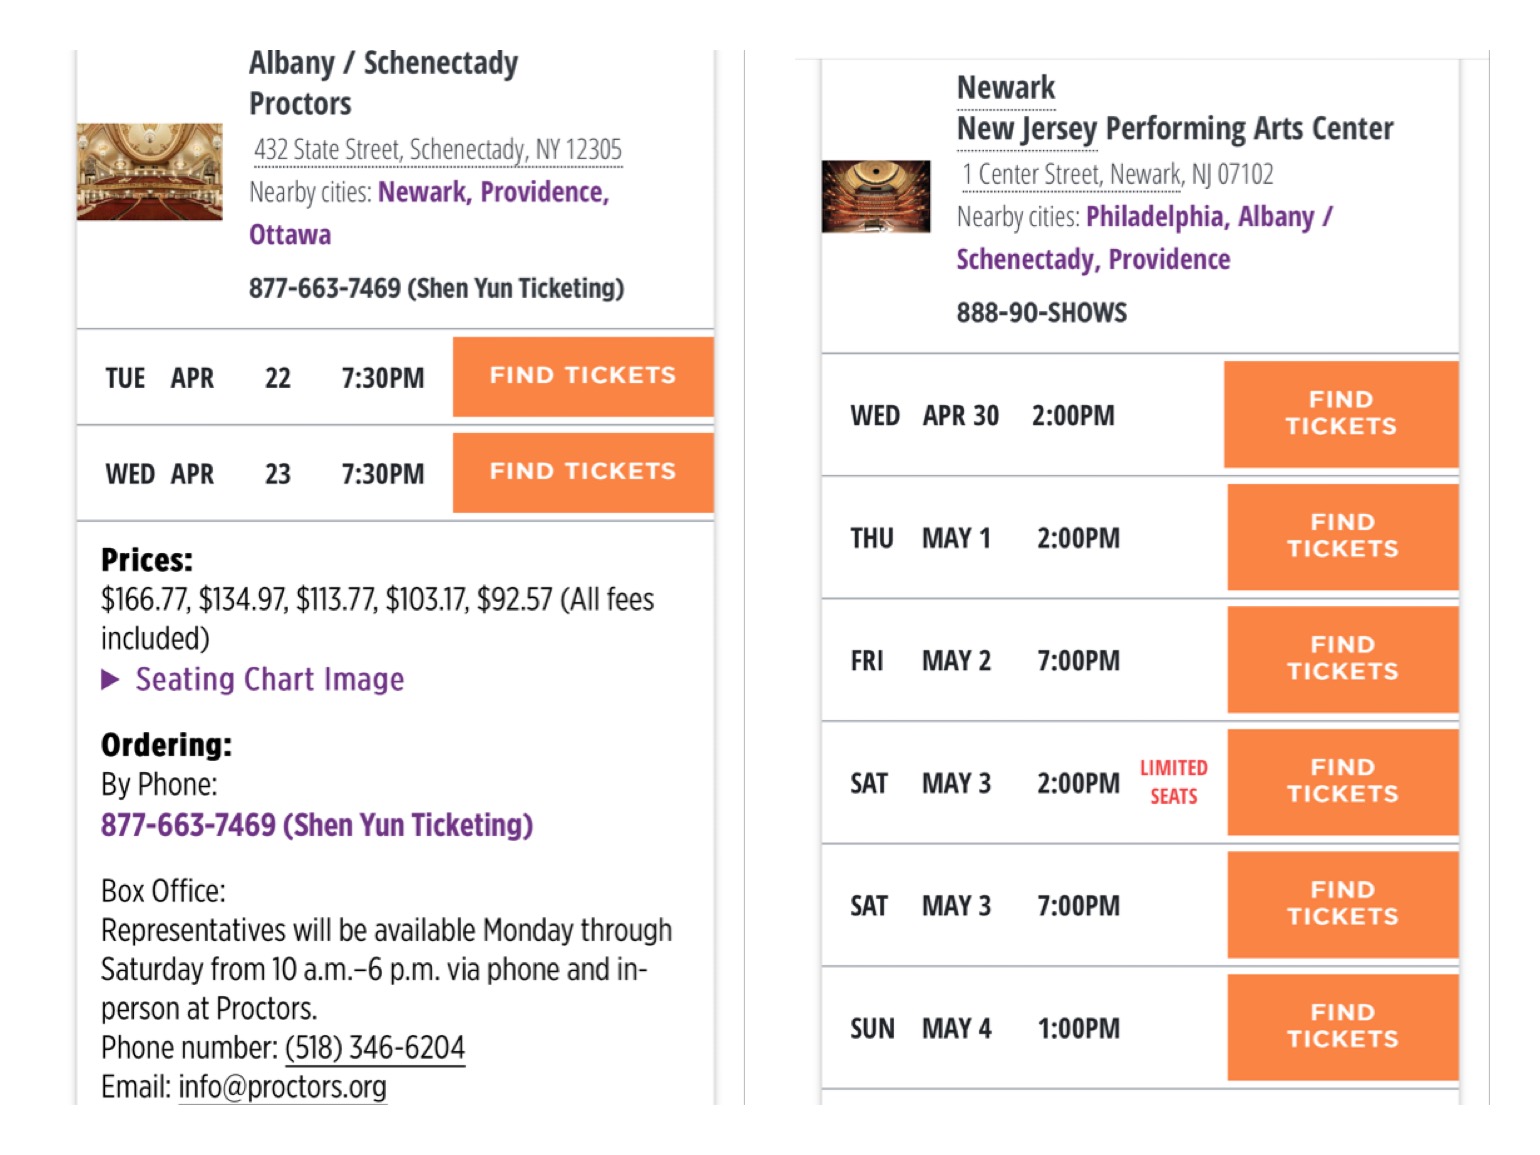Image resolution: width=1540 pixels, height=1155 pixels.
Task: Find tickets for Saturday May 3 2:00PM
Action: (1342, 782)
